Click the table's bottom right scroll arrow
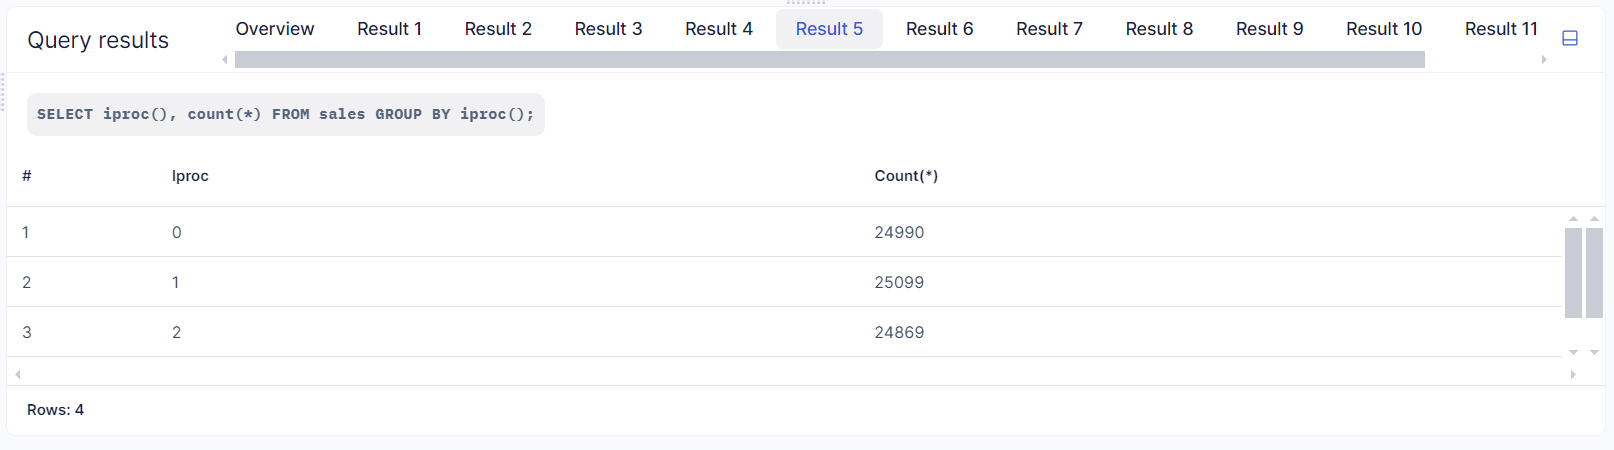1614x450 pixels. pos(1573,375)
